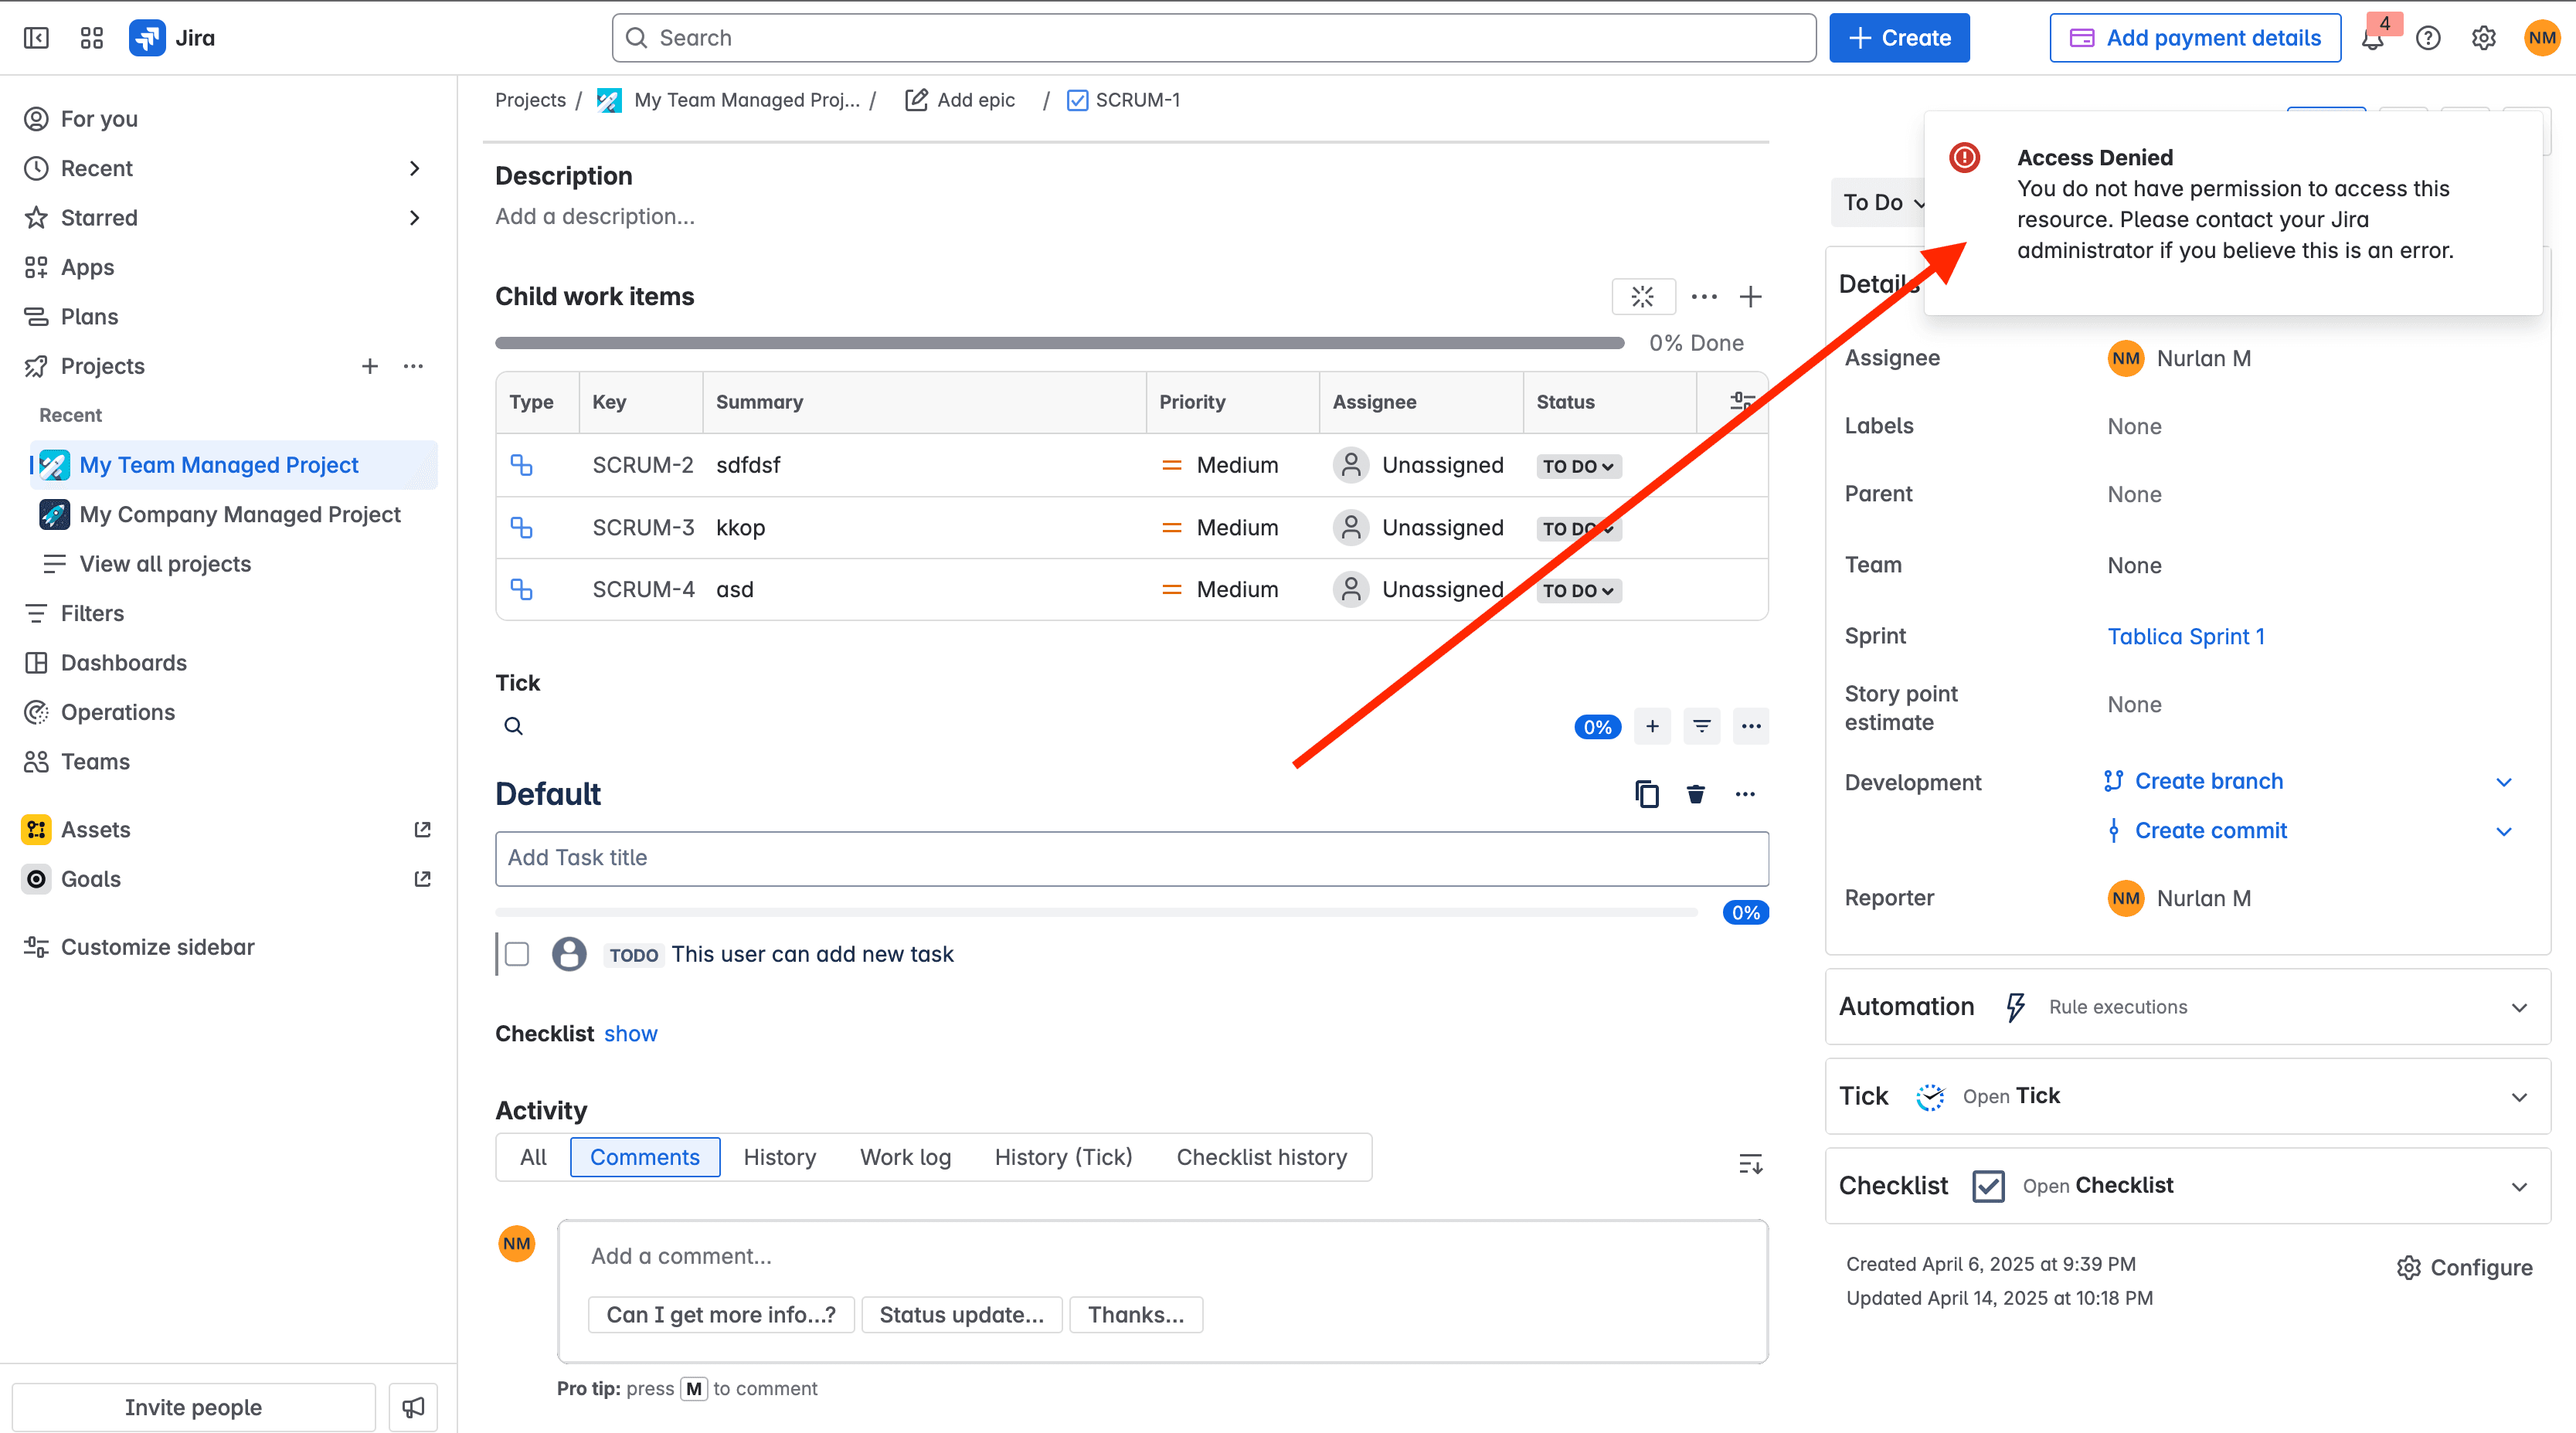Click the Search input field
This screenshot has height=1433, width=2576.
1214,38
